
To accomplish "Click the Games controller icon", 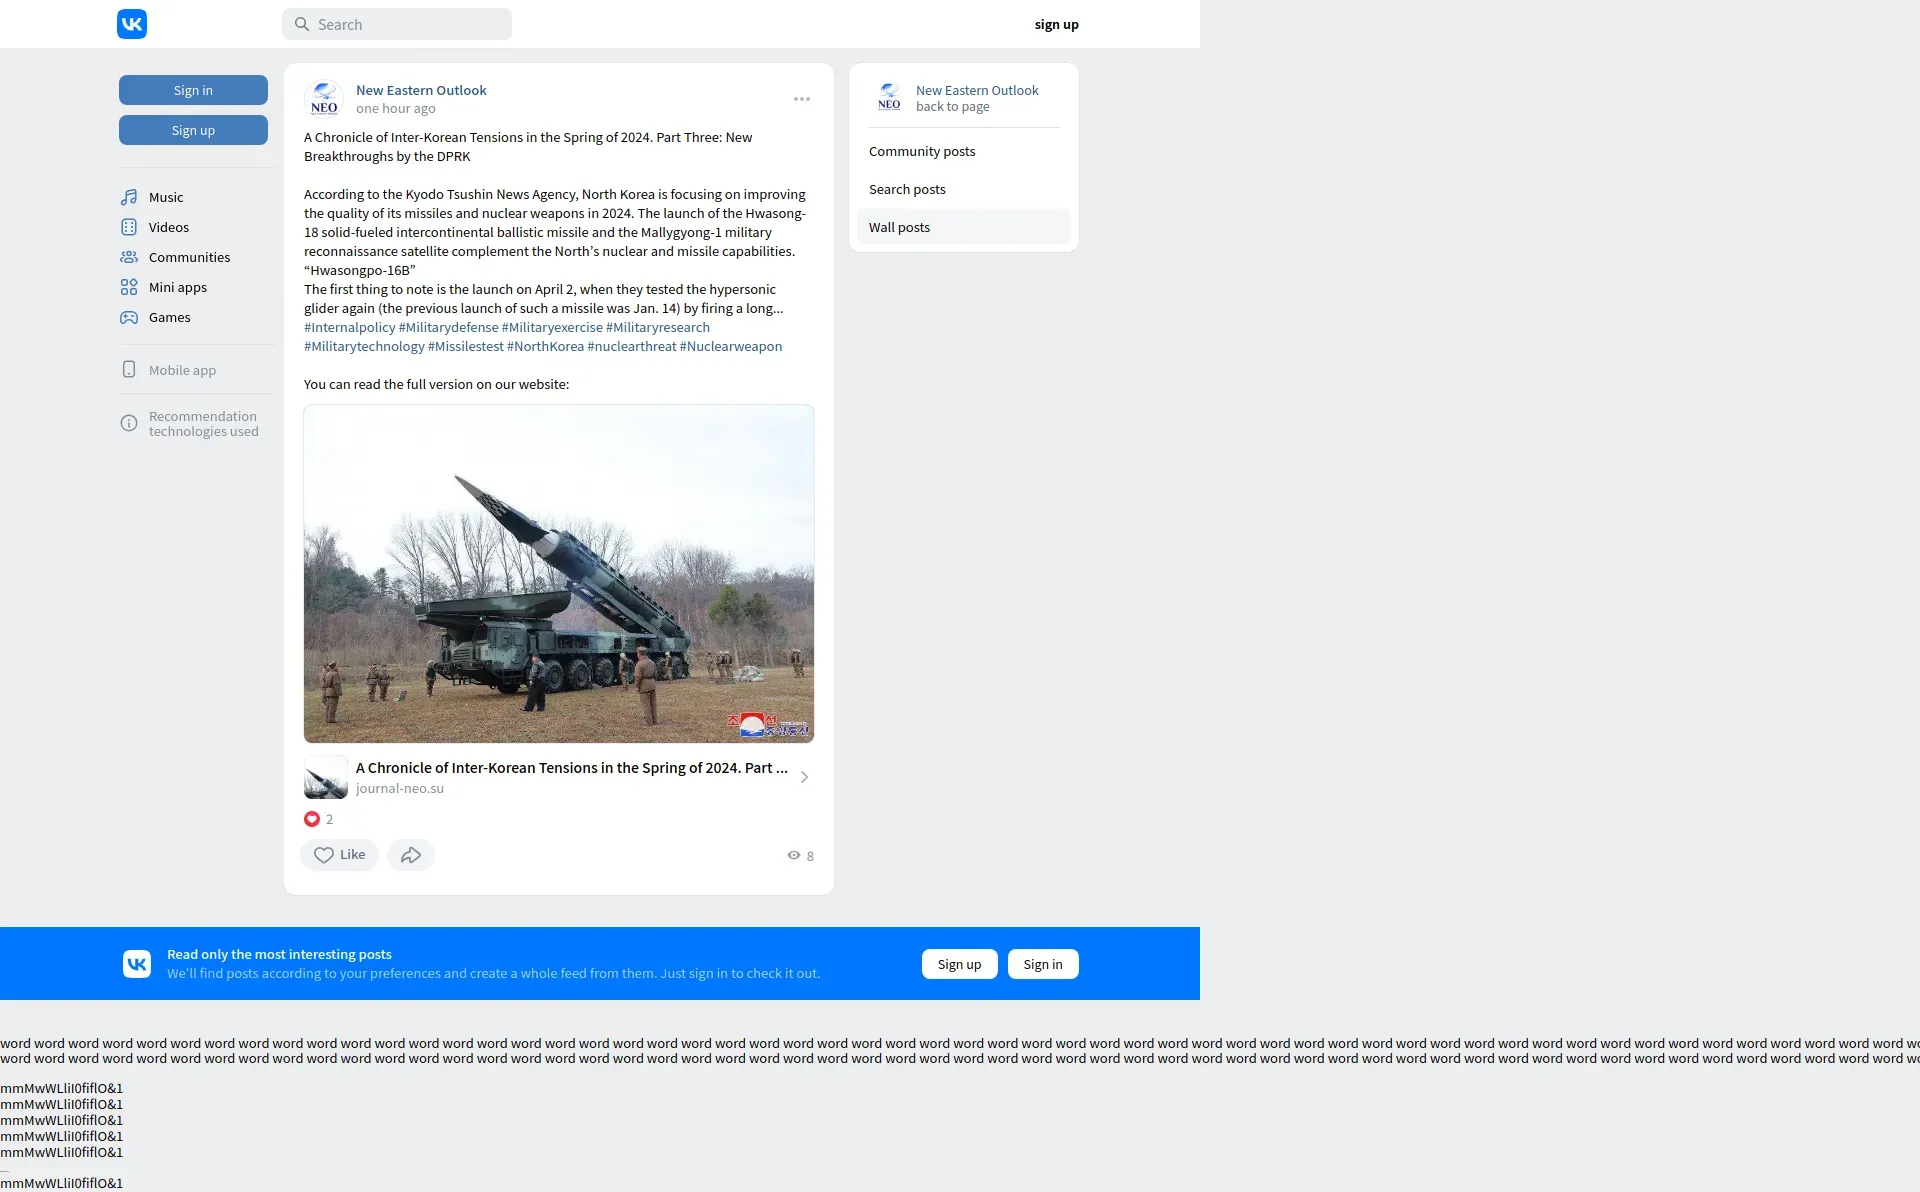I will point(129,317).
